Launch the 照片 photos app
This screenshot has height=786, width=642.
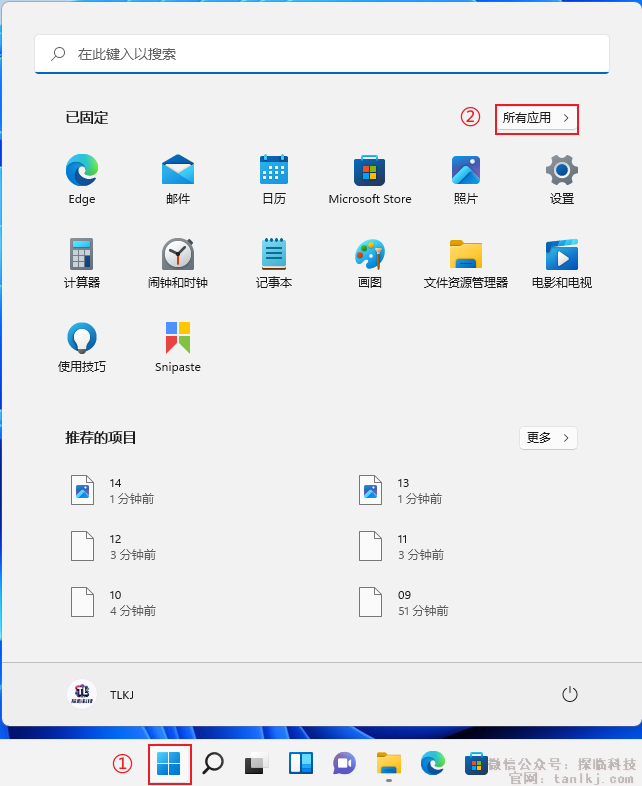click(466, 179)
